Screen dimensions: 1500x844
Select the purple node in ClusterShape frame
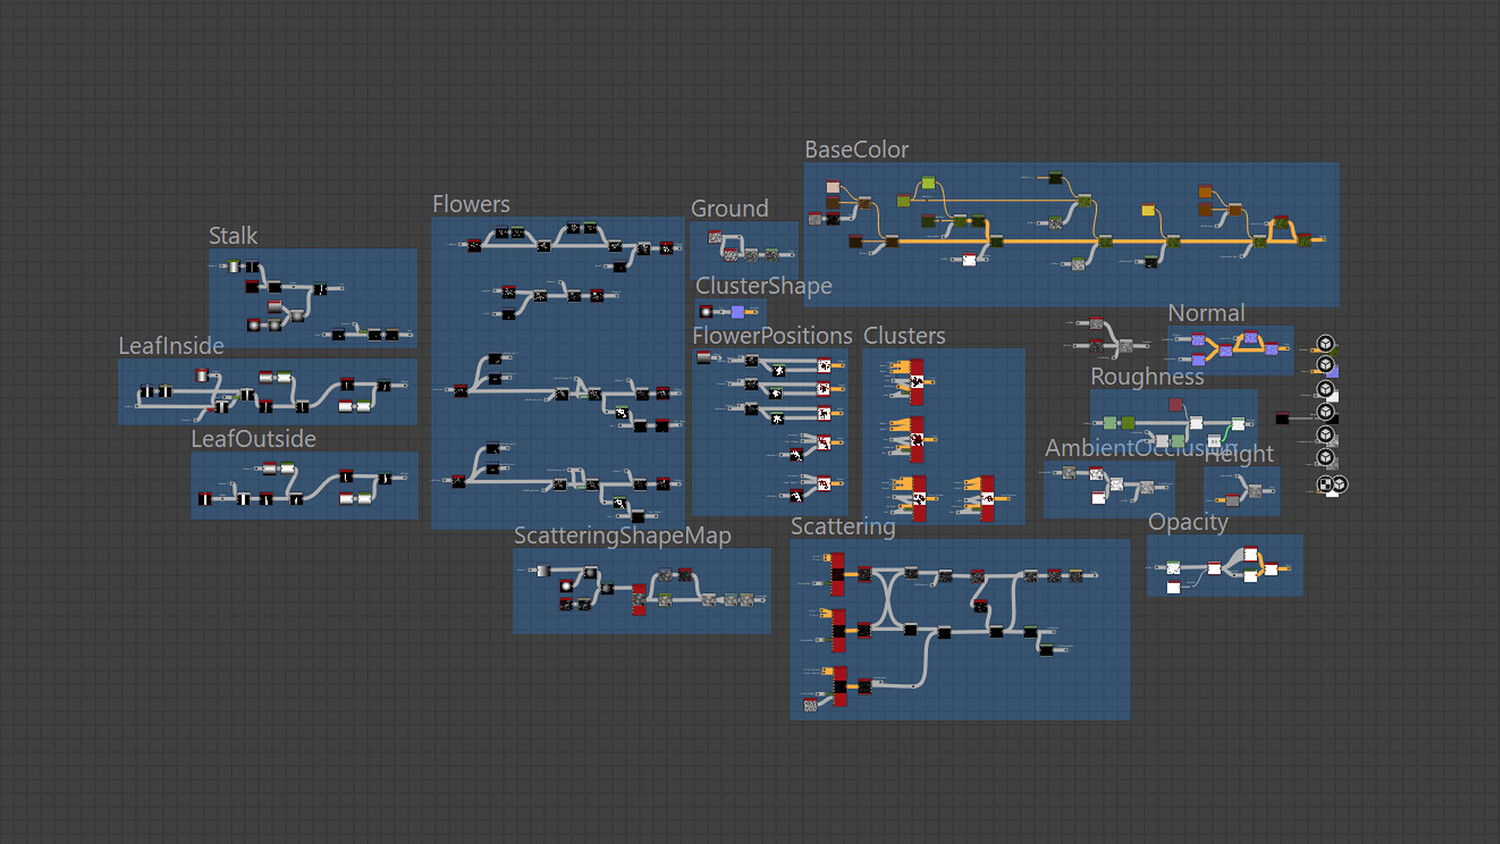coord(738,312)
